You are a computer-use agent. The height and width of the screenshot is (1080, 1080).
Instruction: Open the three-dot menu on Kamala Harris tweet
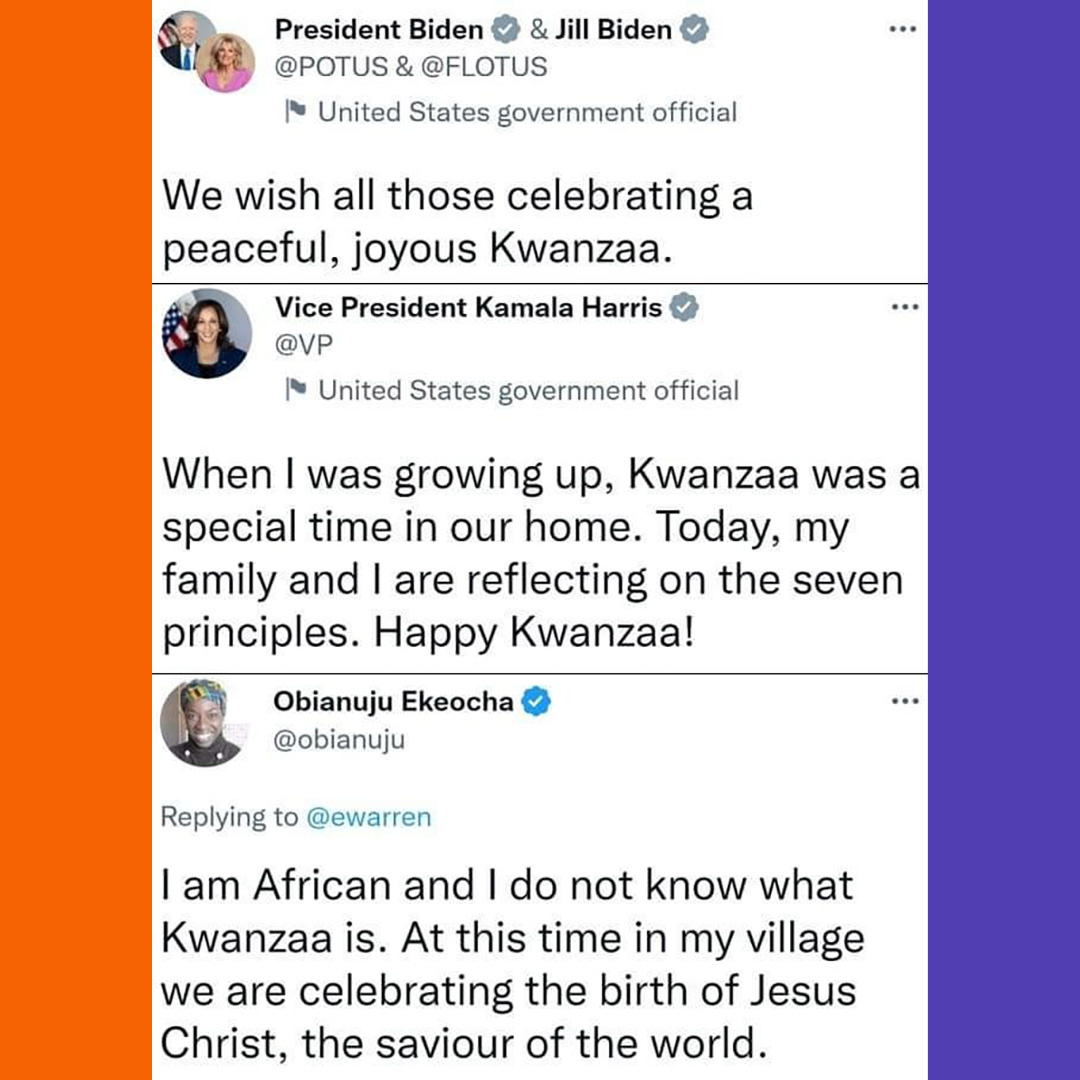click(904, 307)
